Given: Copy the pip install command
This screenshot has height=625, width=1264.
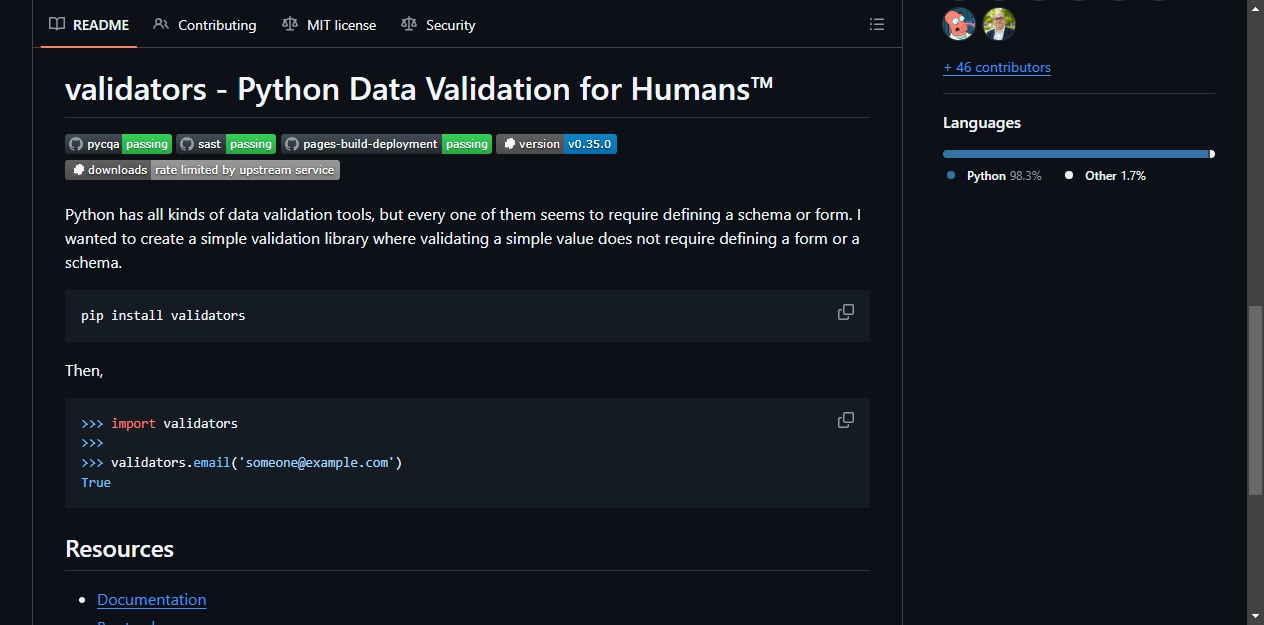Looking at the screenshot, I should coord(846,312).
